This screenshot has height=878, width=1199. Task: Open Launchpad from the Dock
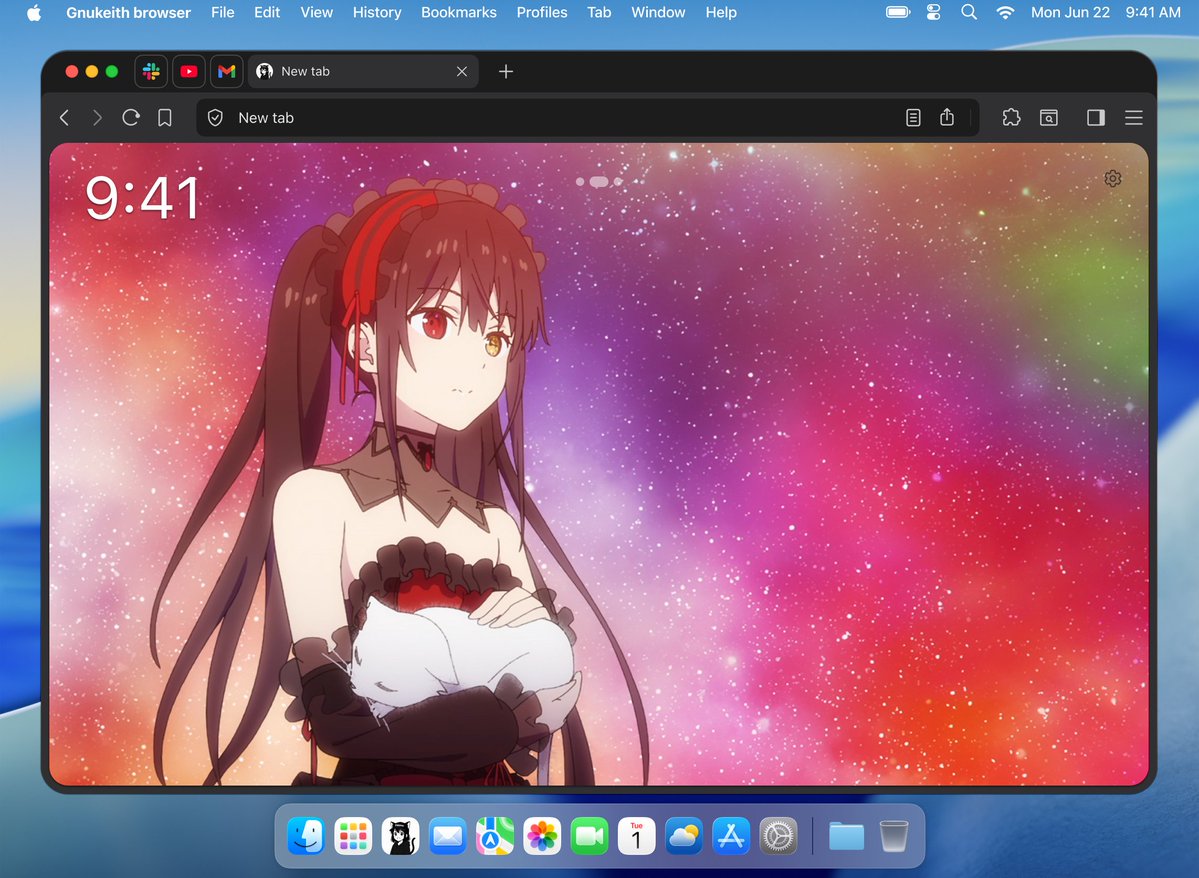click(x=353, y=836)
